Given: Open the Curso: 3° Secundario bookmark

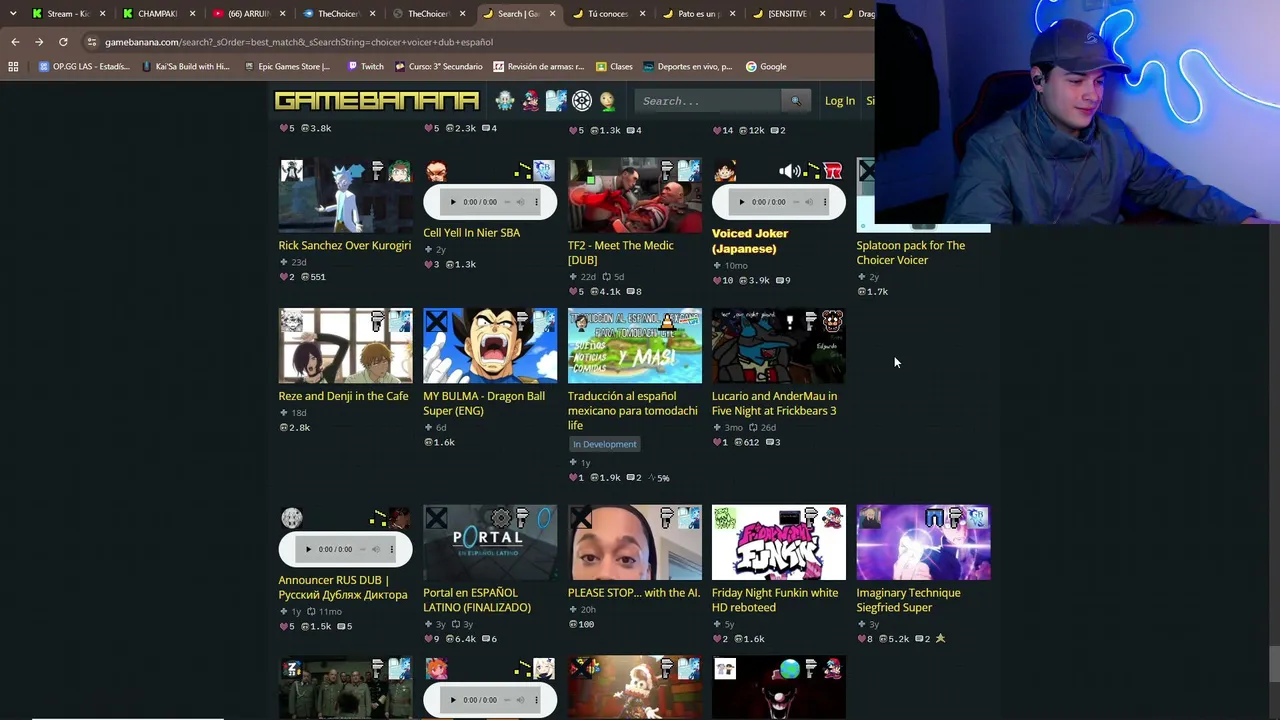Looking at the screenshot, I should pyautogui.click(x=438, y=67).
